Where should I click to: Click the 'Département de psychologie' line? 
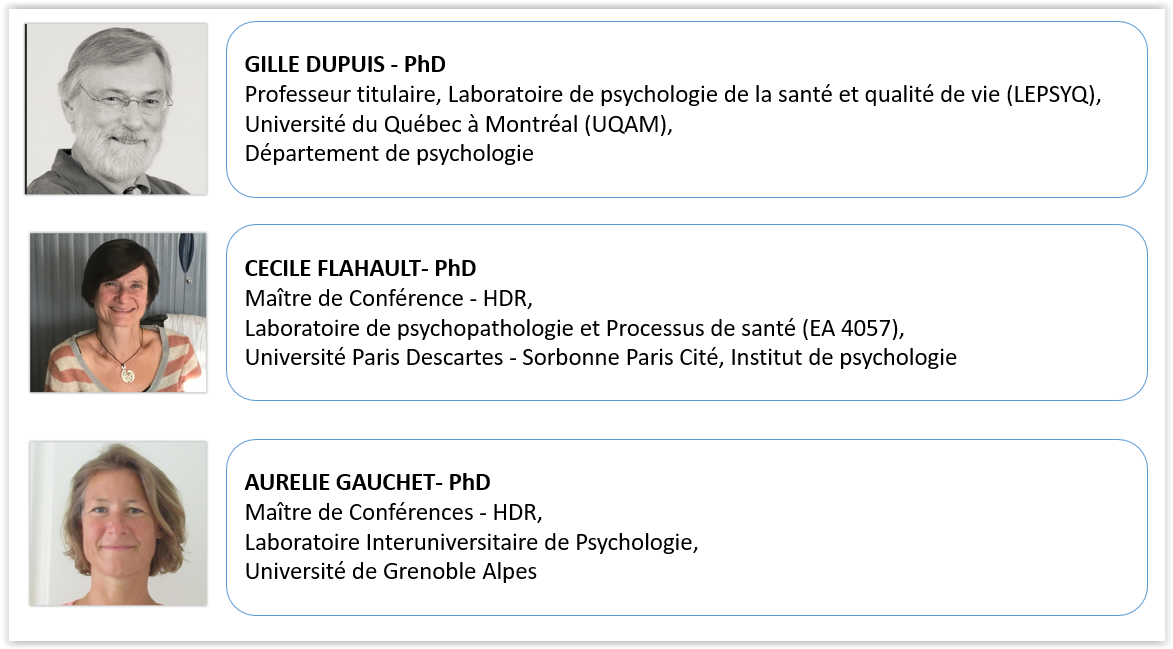[389, 154]
